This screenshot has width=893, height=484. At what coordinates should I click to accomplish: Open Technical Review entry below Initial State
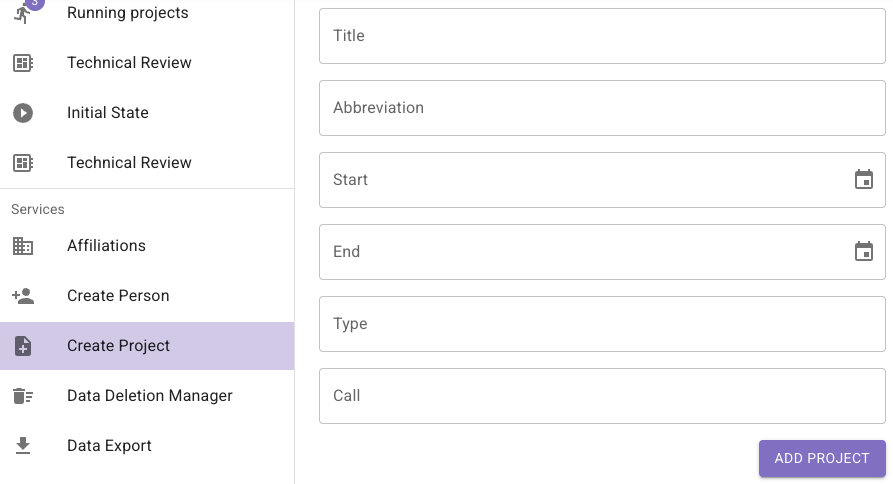pos(129,163)
